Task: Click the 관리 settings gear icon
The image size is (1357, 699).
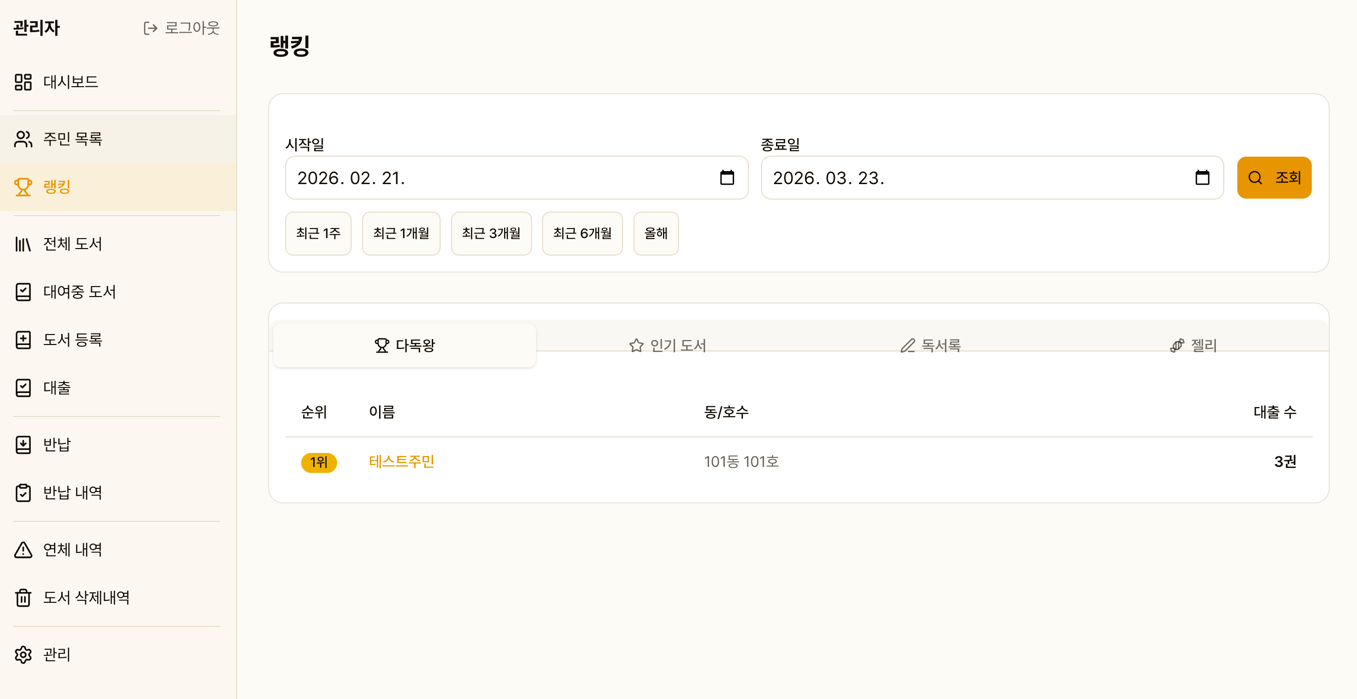Action: point(23,655)
